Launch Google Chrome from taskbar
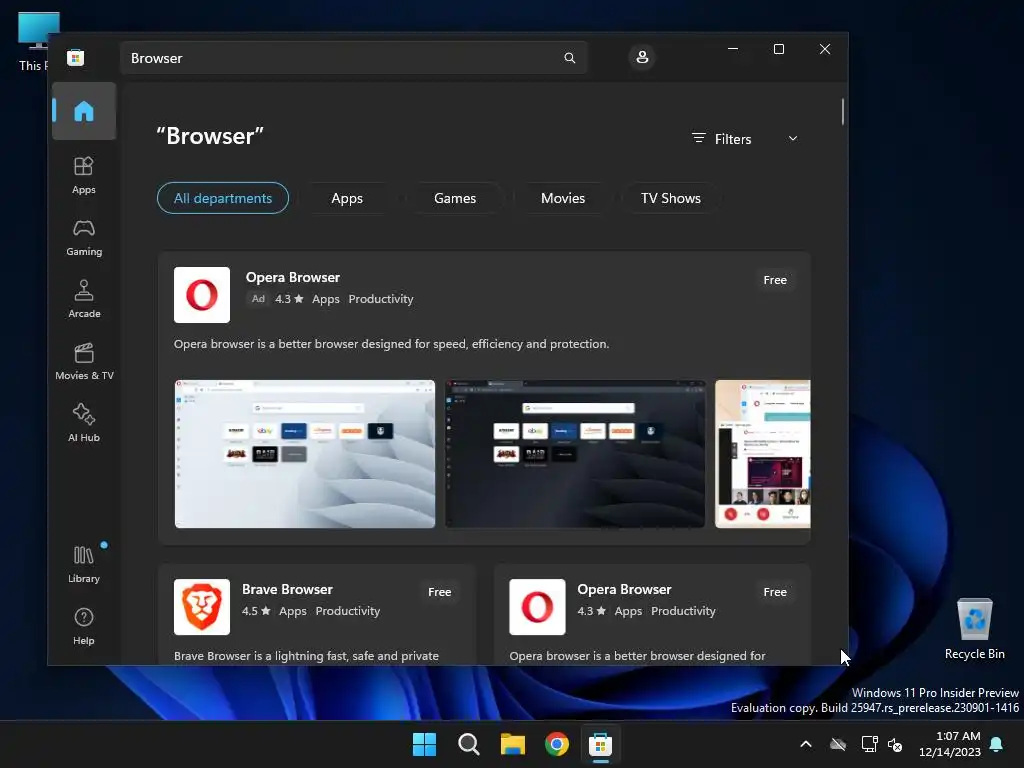Screen dimensions: 1024x768 (x=557, y=744)
